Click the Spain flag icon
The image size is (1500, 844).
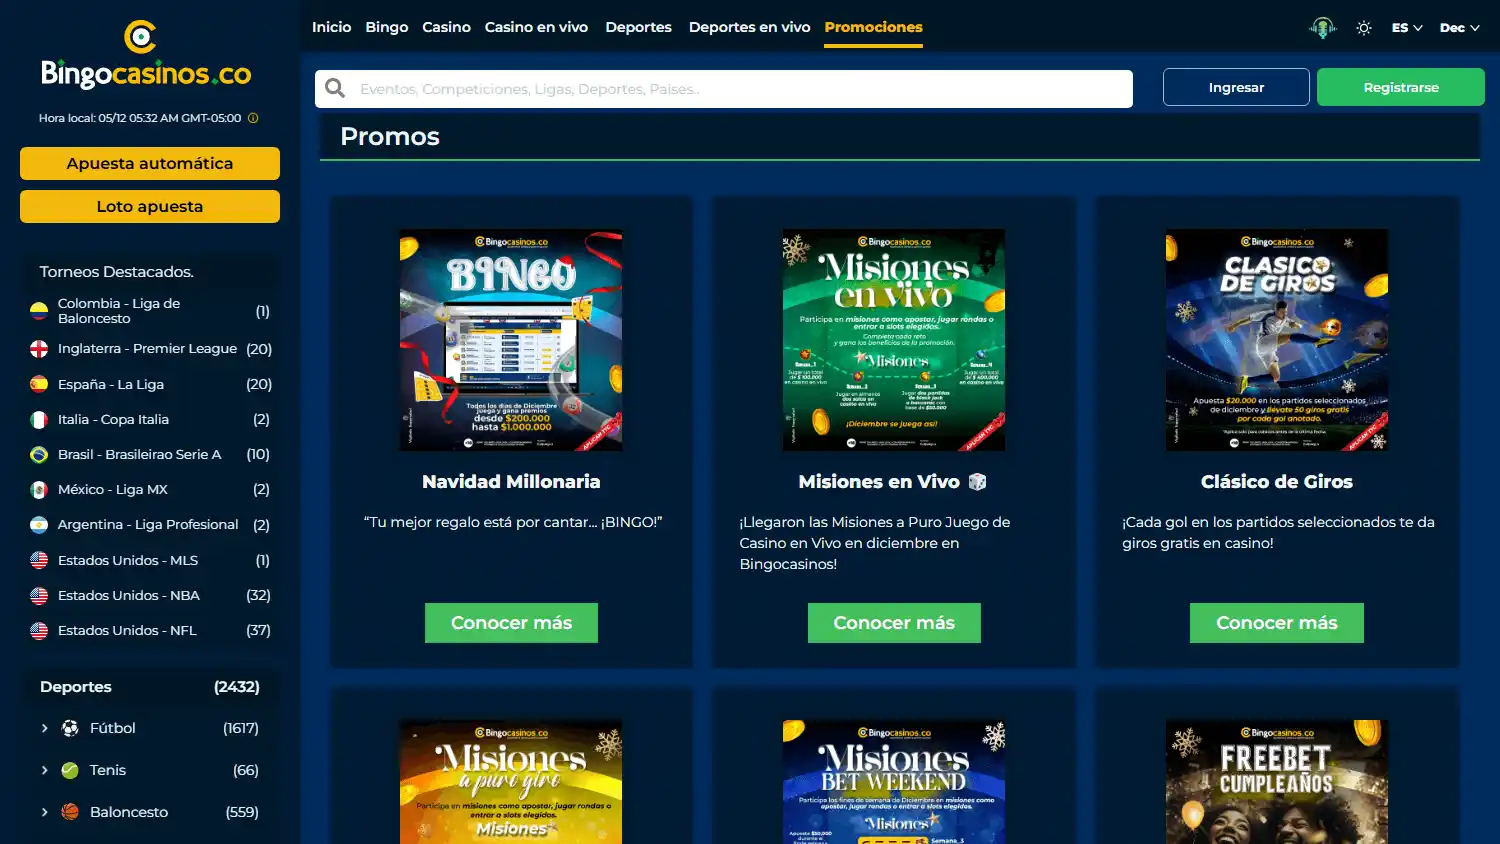coord(39,384)
